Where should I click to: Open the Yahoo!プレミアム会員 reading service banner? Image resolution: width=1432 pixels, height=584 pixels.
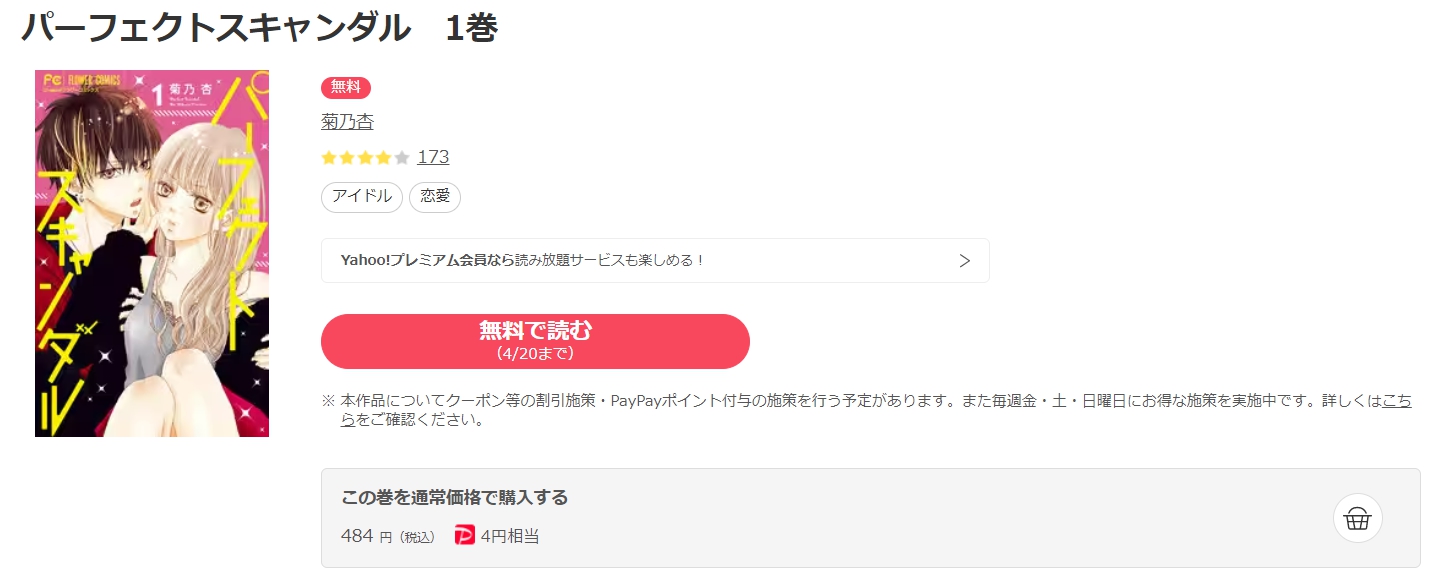click(x=655, y=261)
